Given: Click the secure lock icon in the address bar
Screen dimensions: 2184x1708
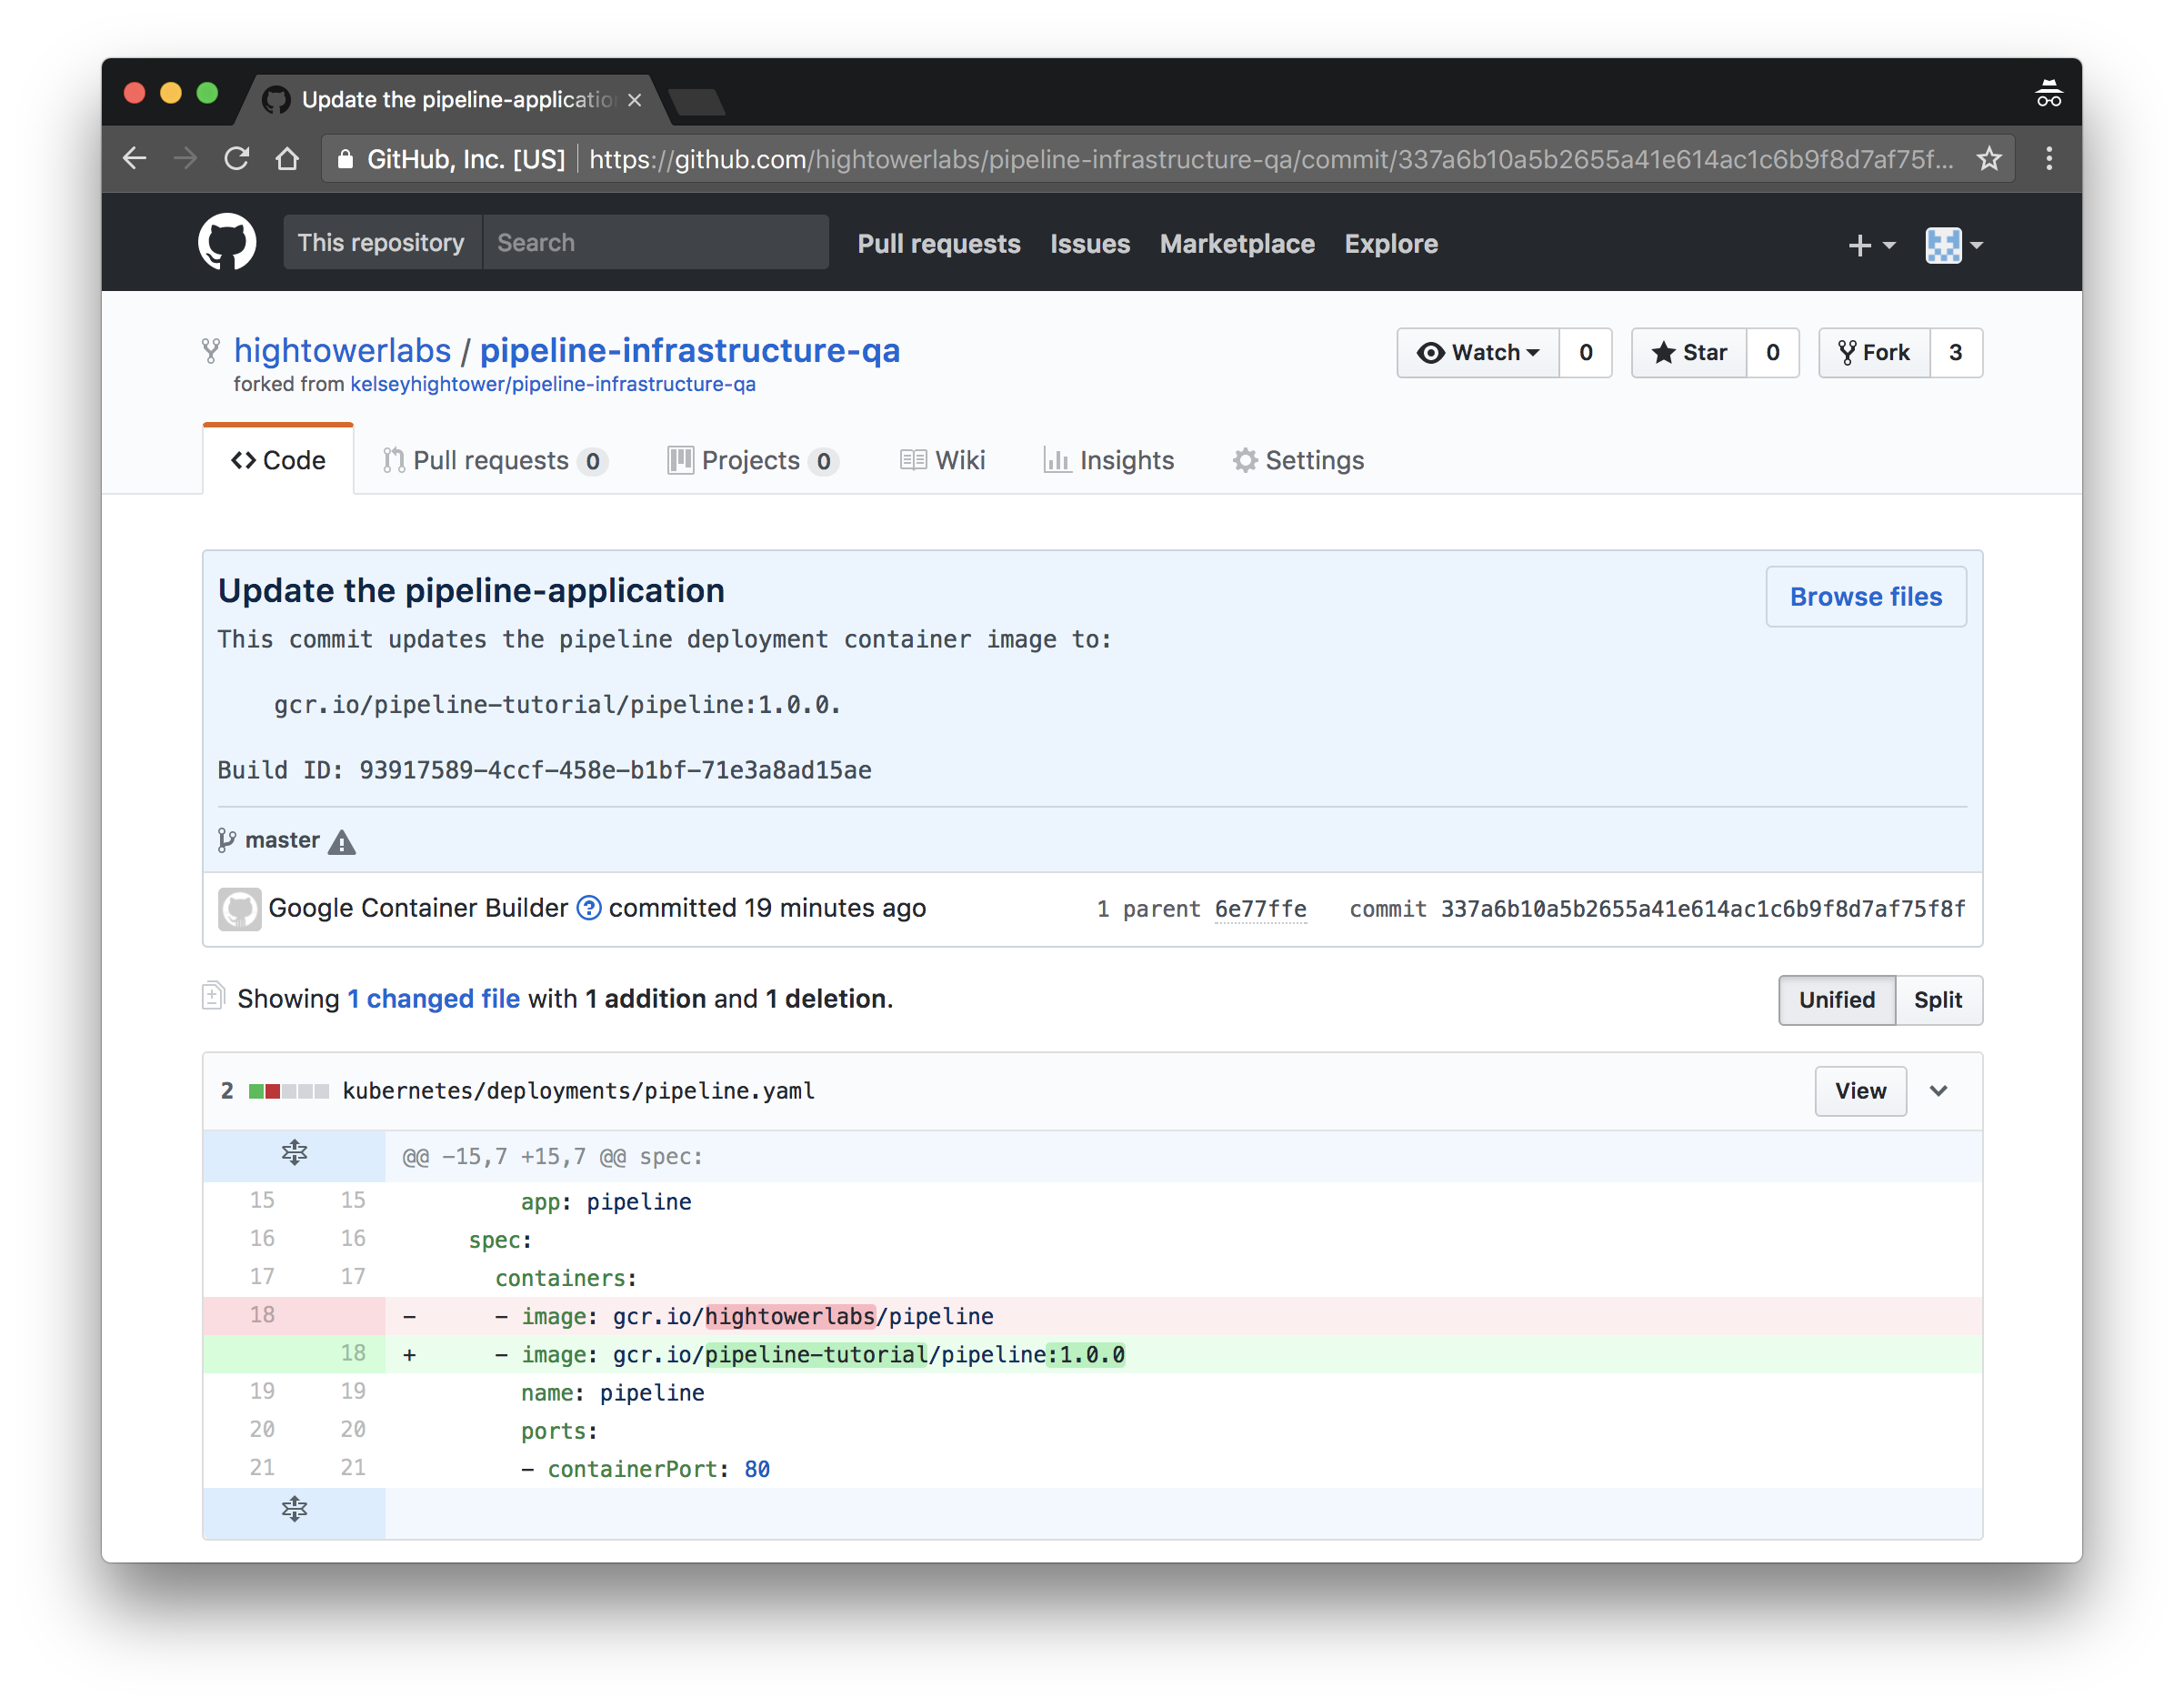Looking at the screenshot, I should pyautogui.click(x=345, y=159).
